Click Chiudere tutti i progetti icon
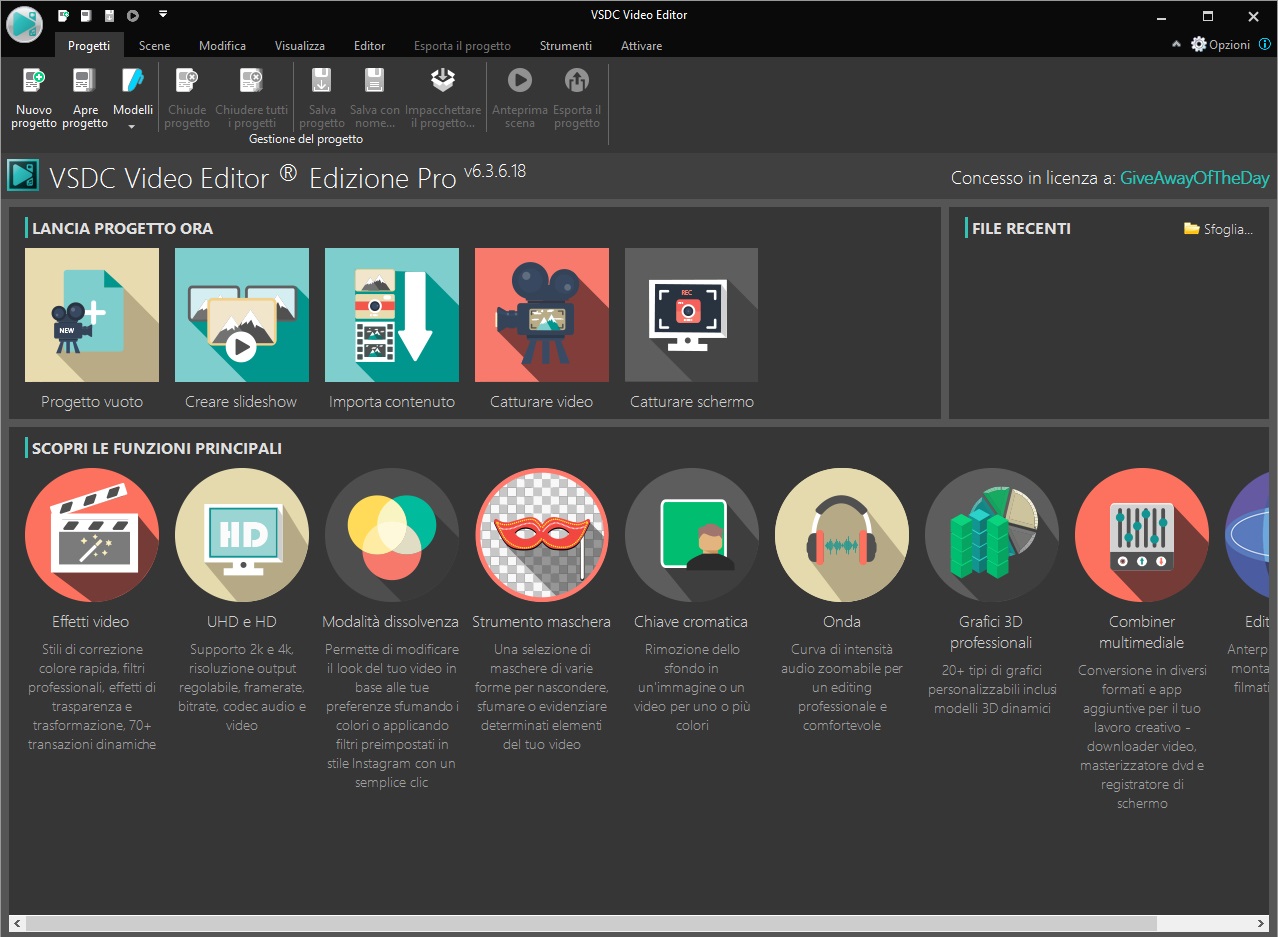Screen dimensions: 1278x937 click(x=251, y=81)
